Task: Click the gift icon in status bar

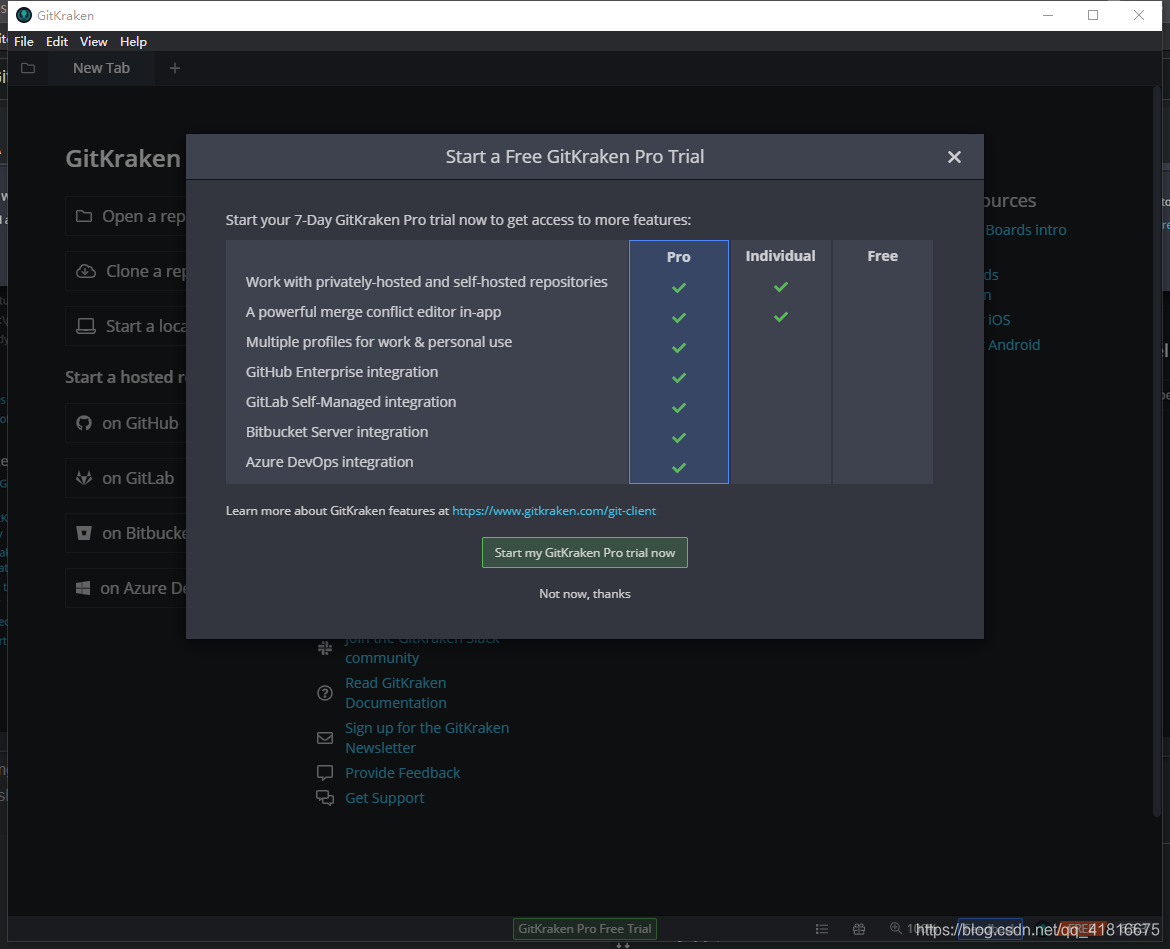Action: pyautogui.click(x=859, y=929)
